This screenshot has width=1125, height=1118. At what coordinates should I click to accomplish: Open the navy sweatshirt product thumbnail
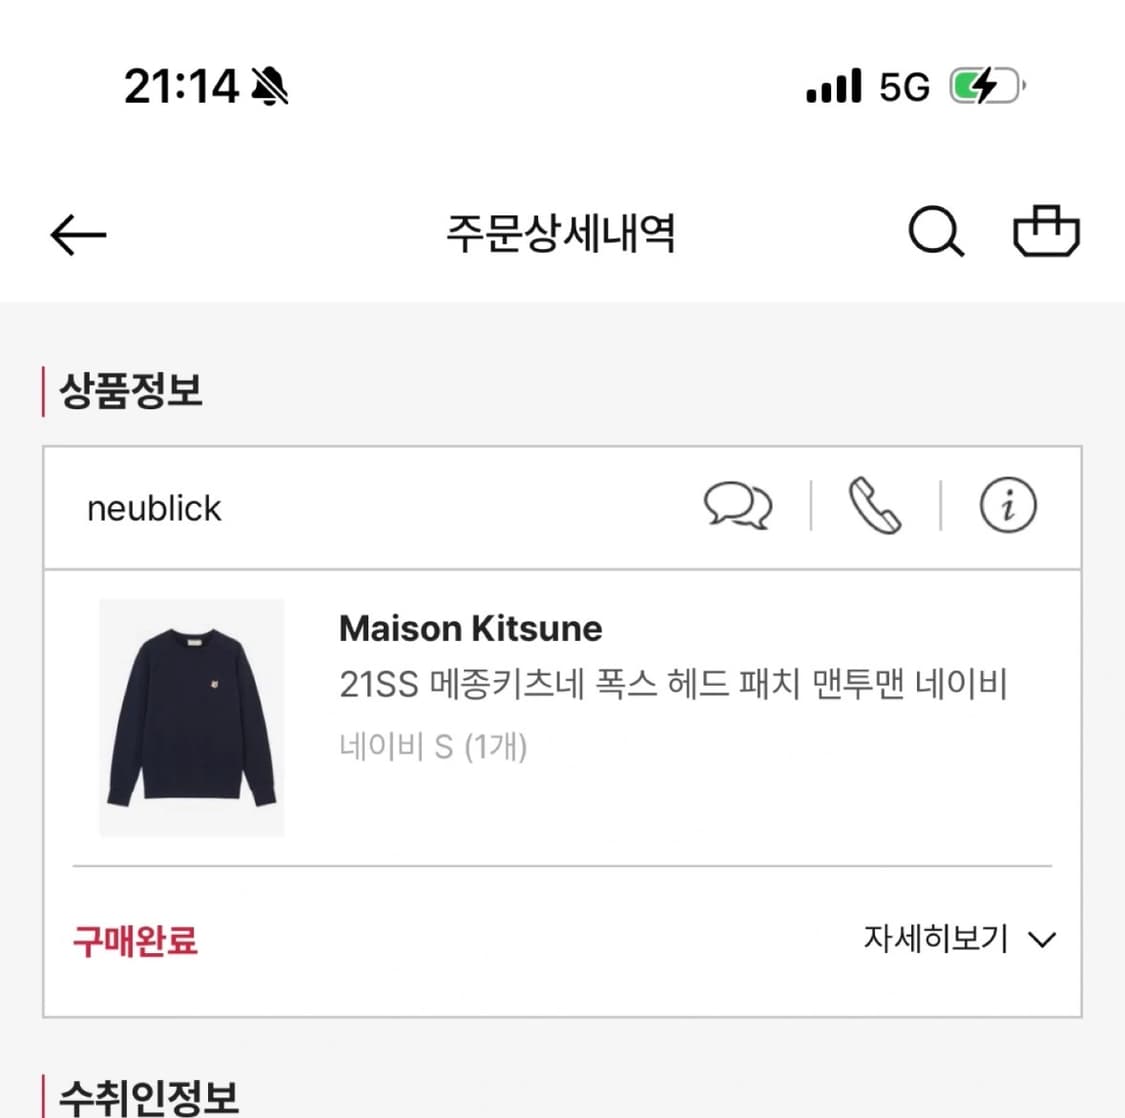point(191,716)
